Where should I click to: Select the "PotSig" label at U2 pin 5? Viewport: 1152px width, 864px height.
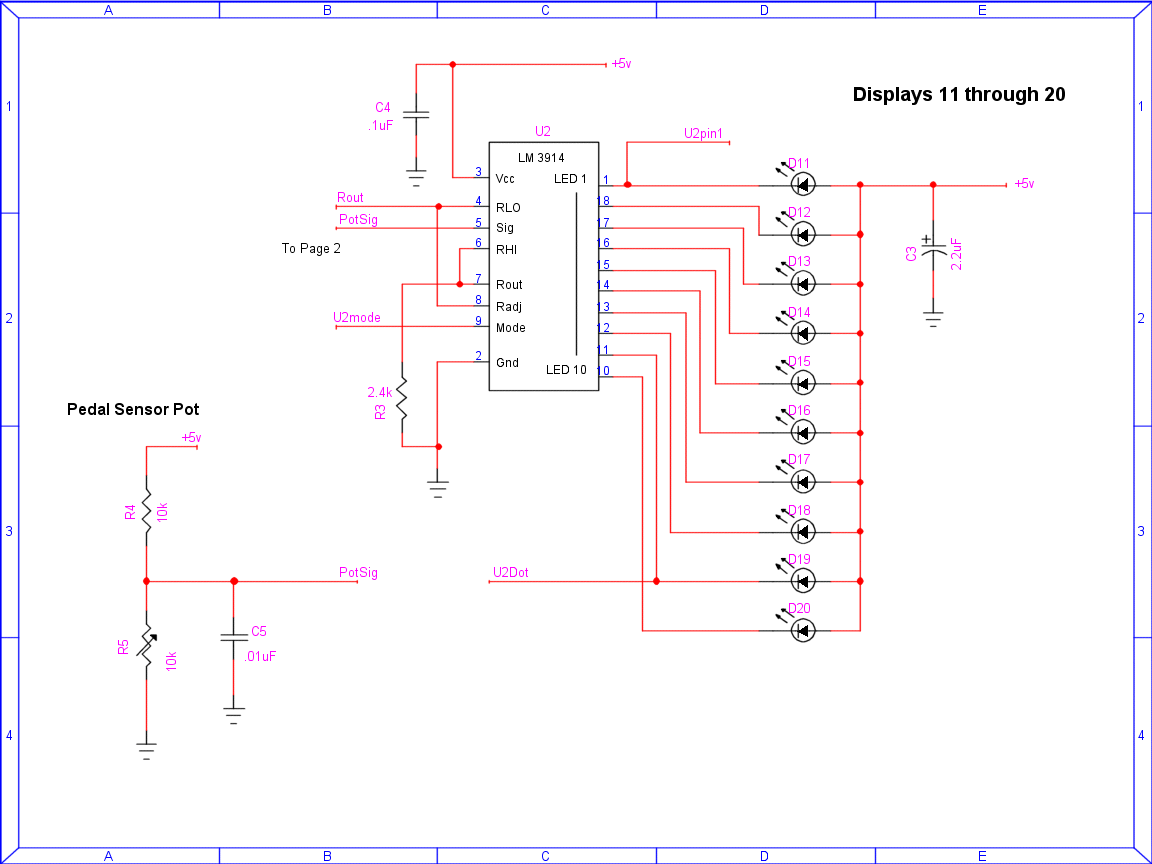point(359,220)
